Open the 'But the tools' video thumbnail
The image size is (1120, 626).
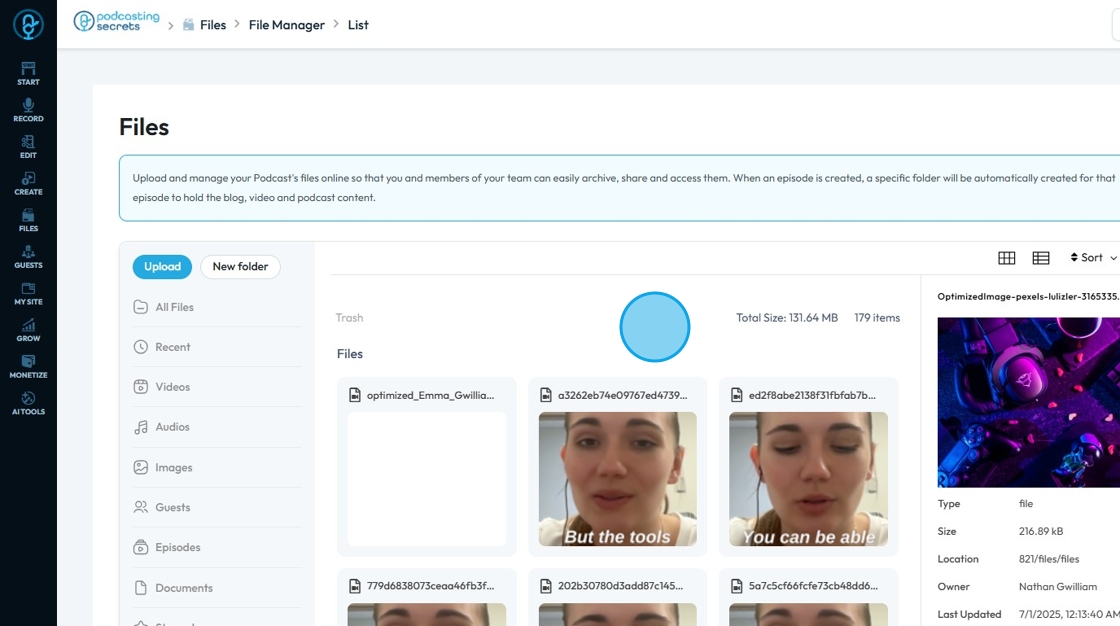[617, 479]
